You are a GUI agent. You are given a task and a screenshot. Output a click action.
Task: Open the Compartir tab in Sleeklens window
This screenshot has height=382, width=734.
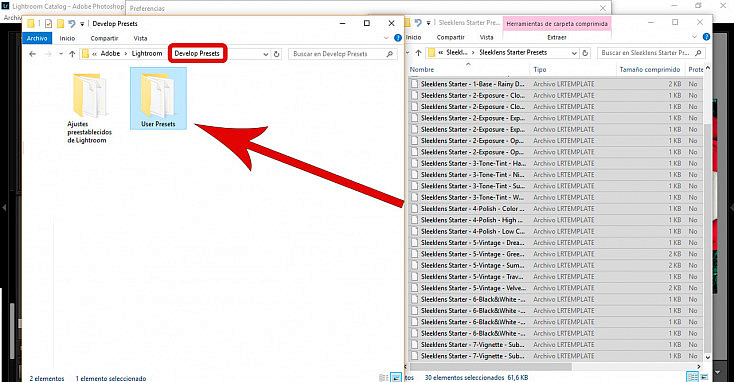[450, 37]
